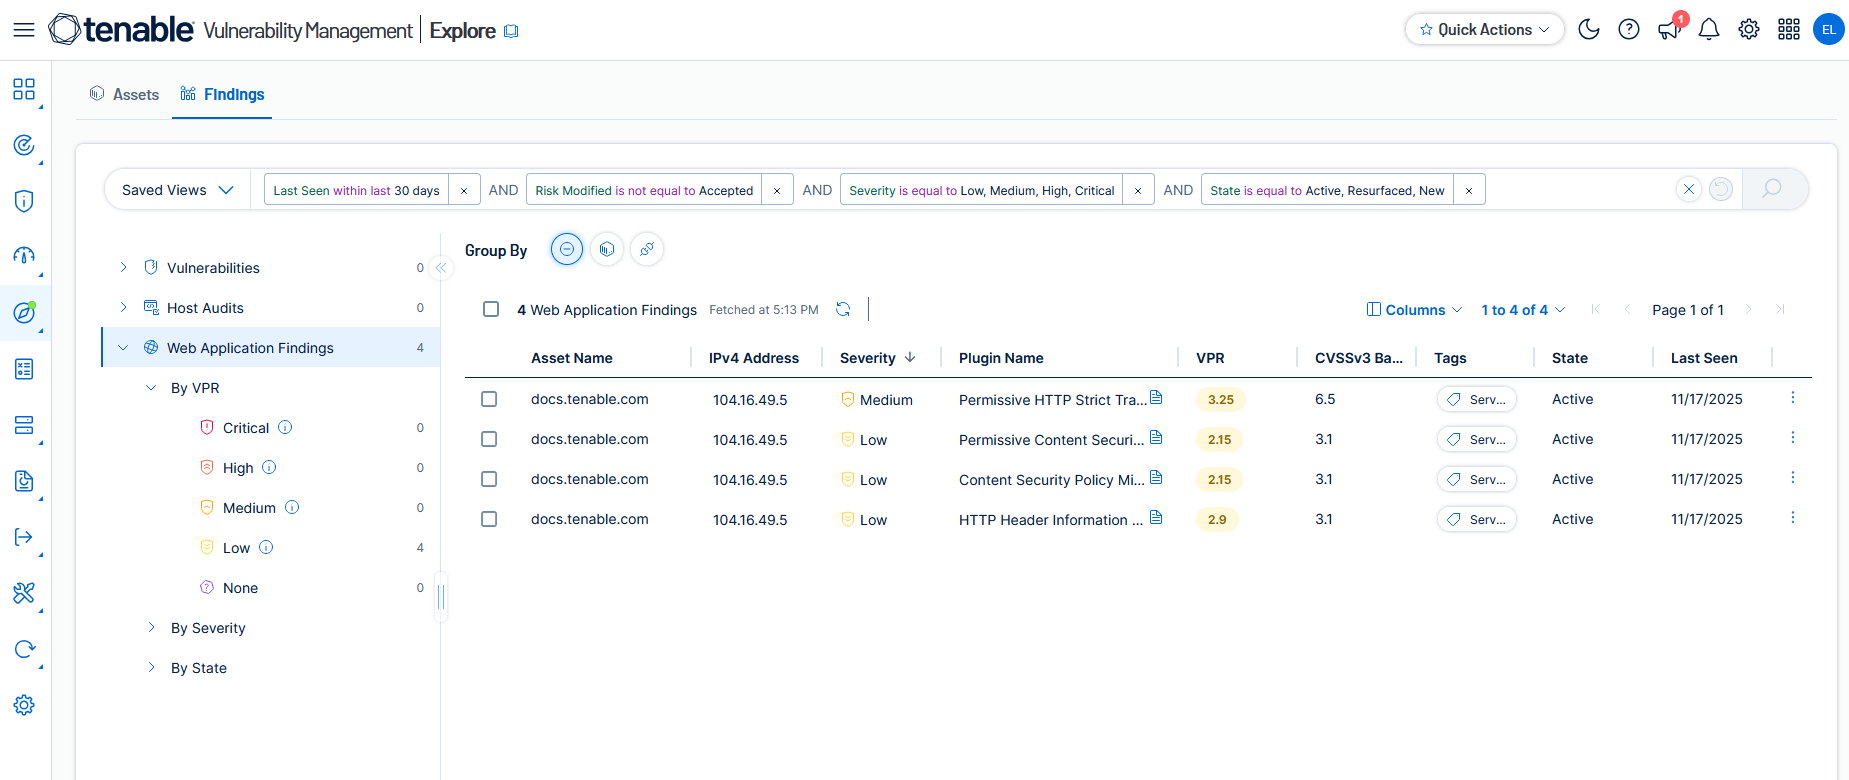Open row actions for Permissive HTTP Strict finding
Screen dimensions: 1849x780
1792,398
